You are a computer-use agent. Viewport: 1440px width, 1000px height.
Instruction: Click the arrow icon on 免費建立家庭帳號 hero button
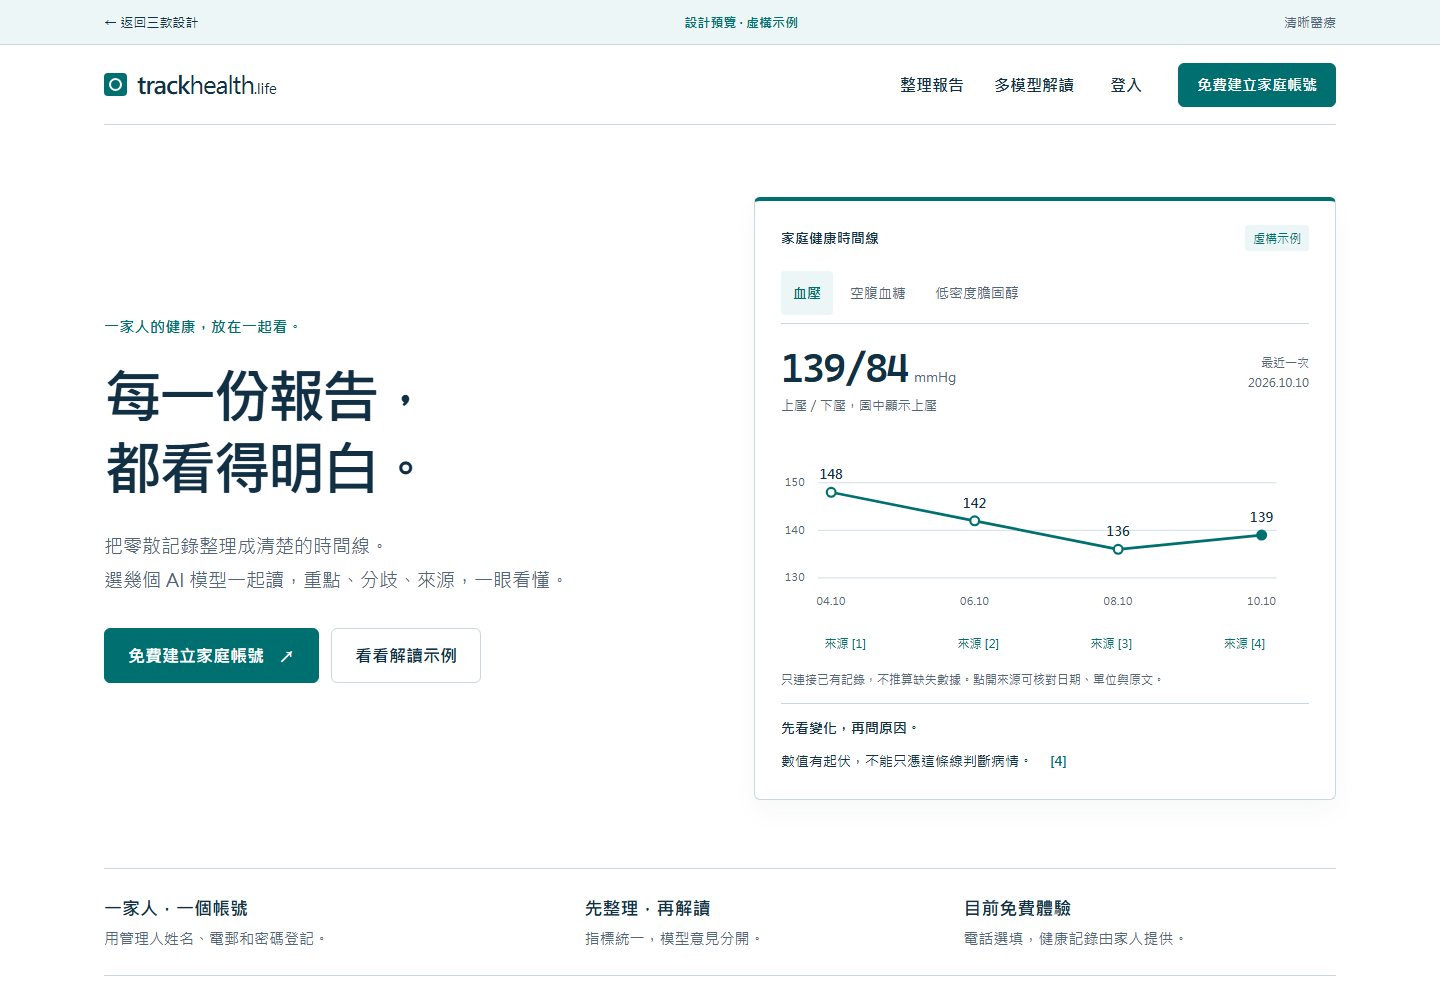[287, 656]
